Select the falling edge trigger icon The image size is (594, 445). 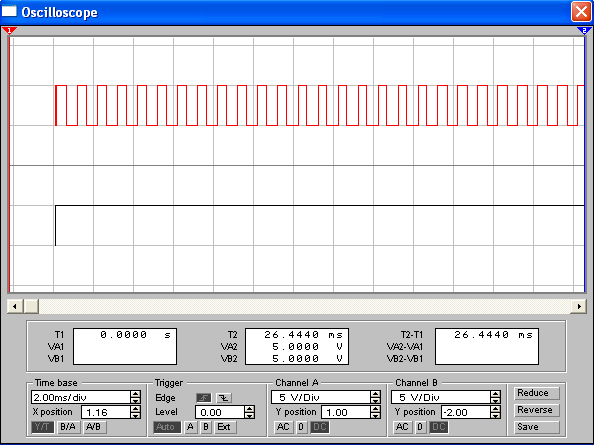click(224, 398)
